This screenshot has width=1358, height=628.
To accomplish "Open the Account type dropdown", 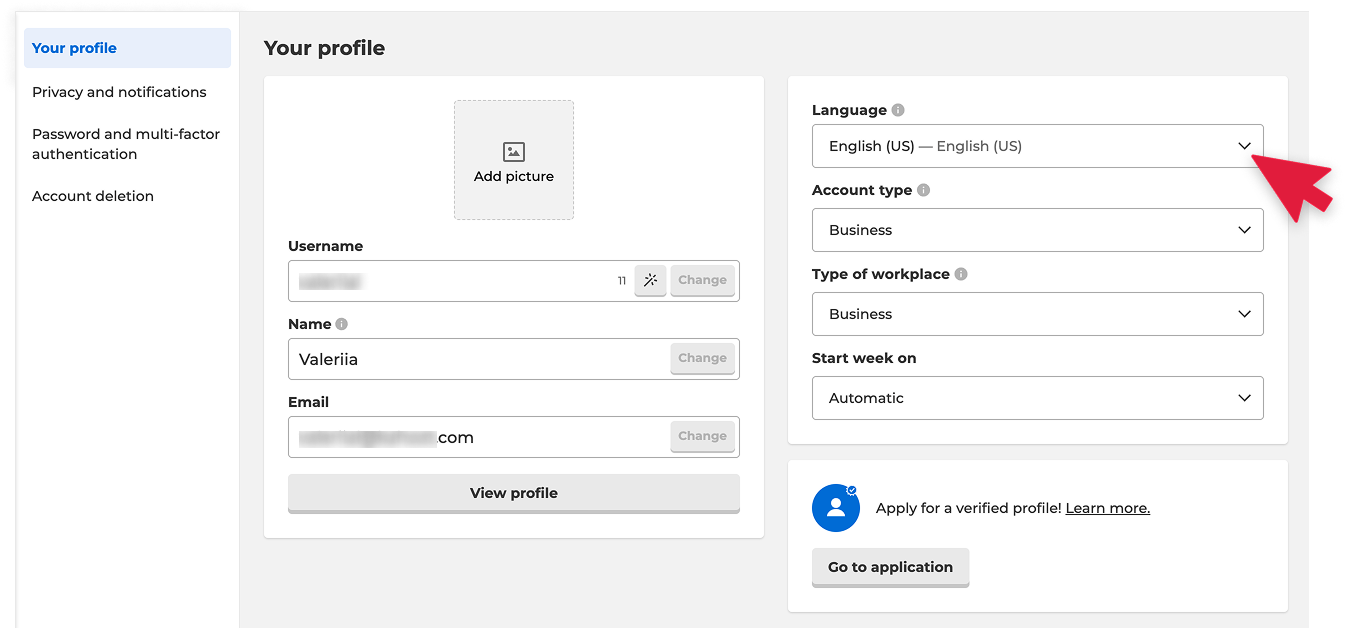I will coord(1038,230).
